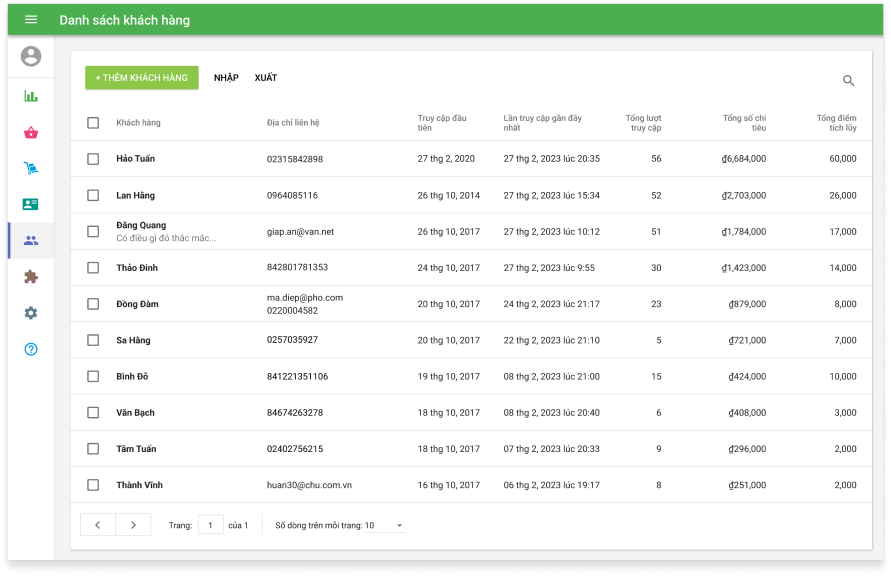This screenshot has height=576, width=891.
Task: Open the pink shopping basket icon
Action: (31, 132)
